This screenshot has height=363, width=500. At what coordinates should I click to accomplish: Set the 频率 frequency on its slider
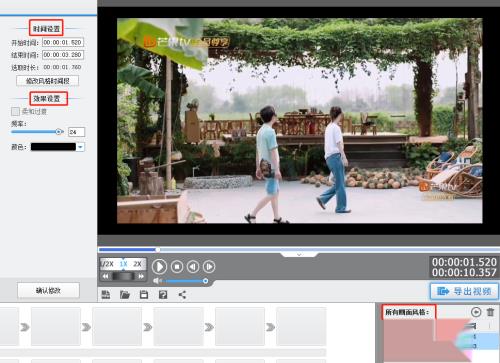coord(37,132)
